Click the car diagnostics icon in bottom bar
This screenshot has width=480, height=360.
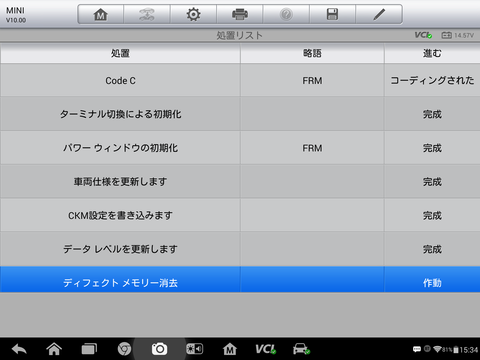[301, 349]
